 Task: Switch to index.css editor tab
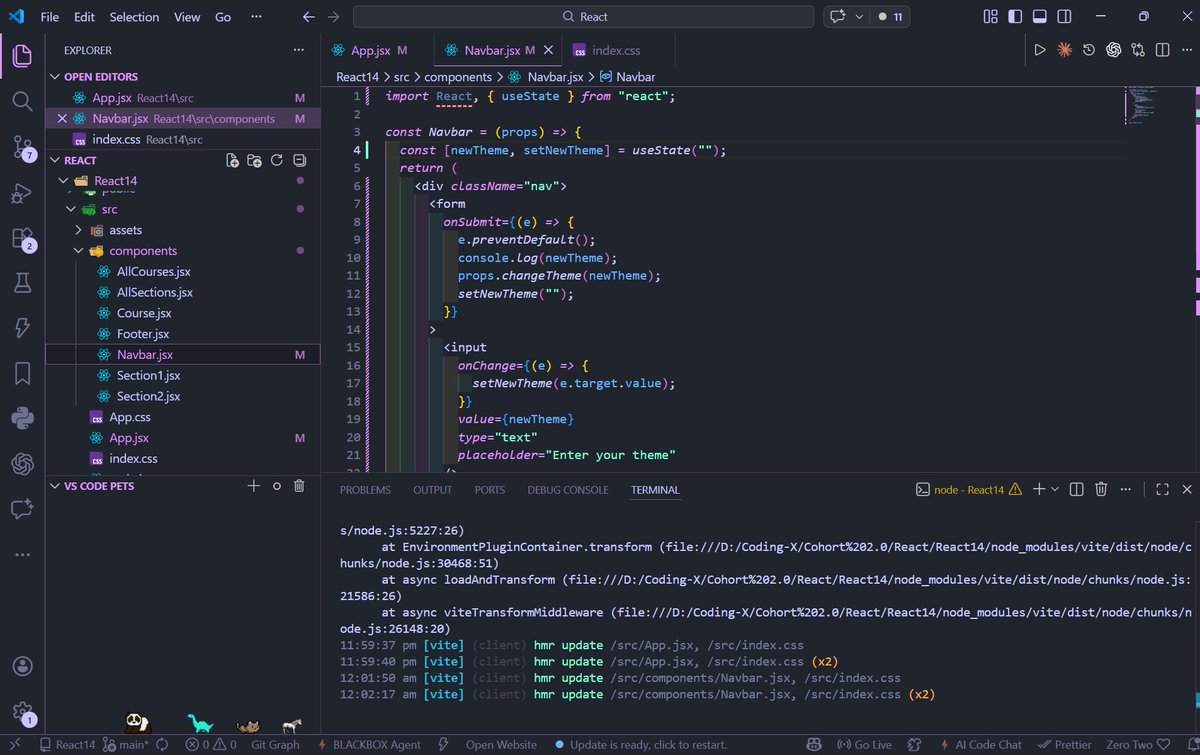(x=616, y=50)
